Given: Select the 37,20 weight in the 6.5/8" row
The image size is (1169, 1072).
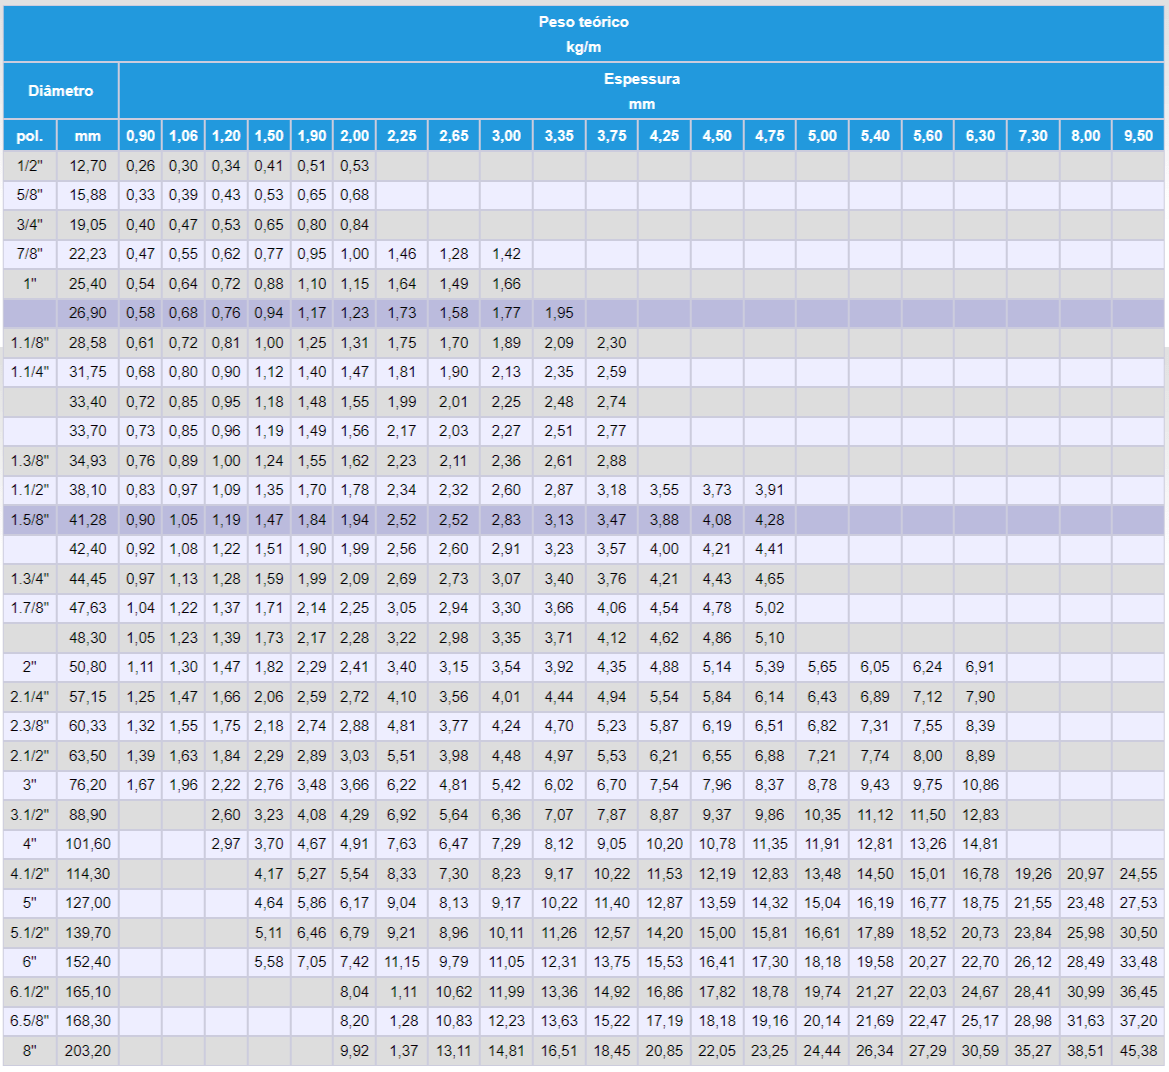Looking at the screenshot, I should click(1138, 1021).
